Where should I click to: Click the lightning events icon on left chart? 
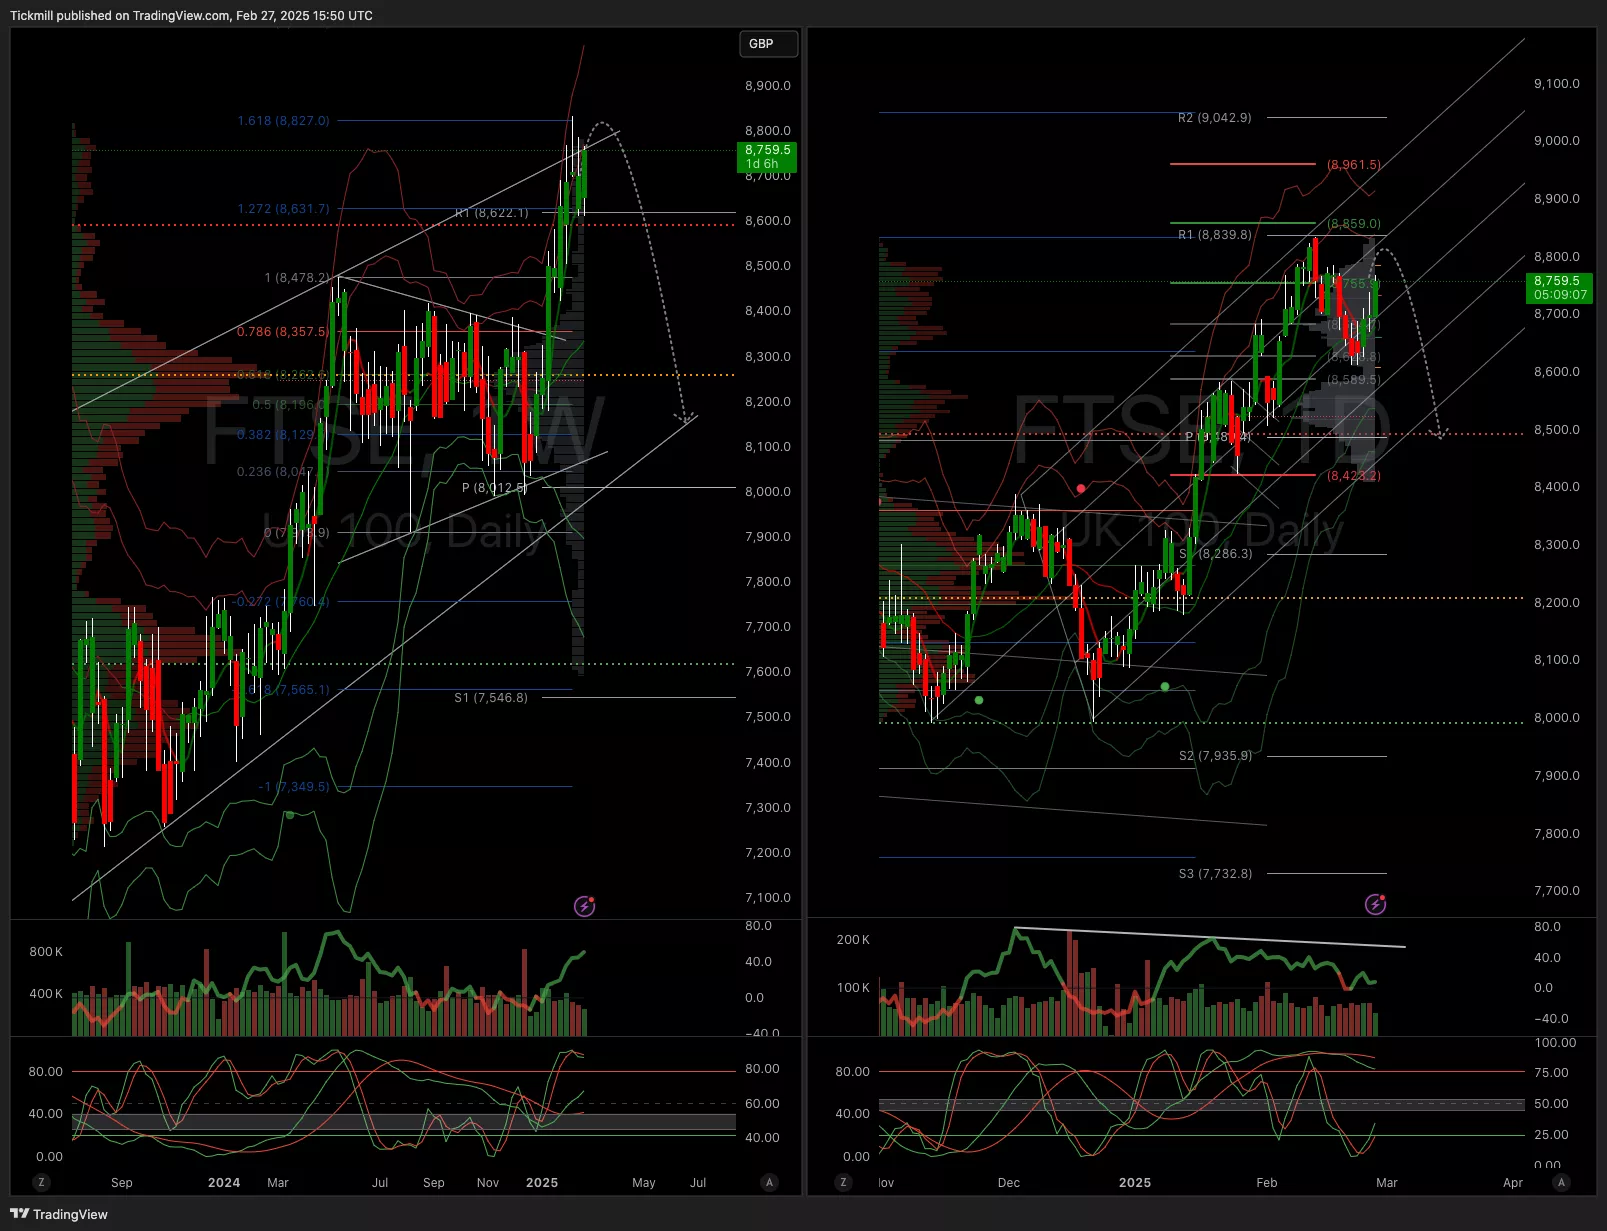[x=584, y=906]
